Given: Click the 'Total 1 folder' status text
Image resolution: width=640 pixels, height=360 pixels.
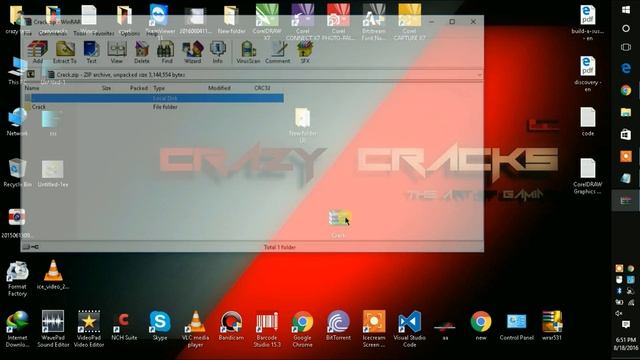Looking at the screenshot, I should click(280, 247).
